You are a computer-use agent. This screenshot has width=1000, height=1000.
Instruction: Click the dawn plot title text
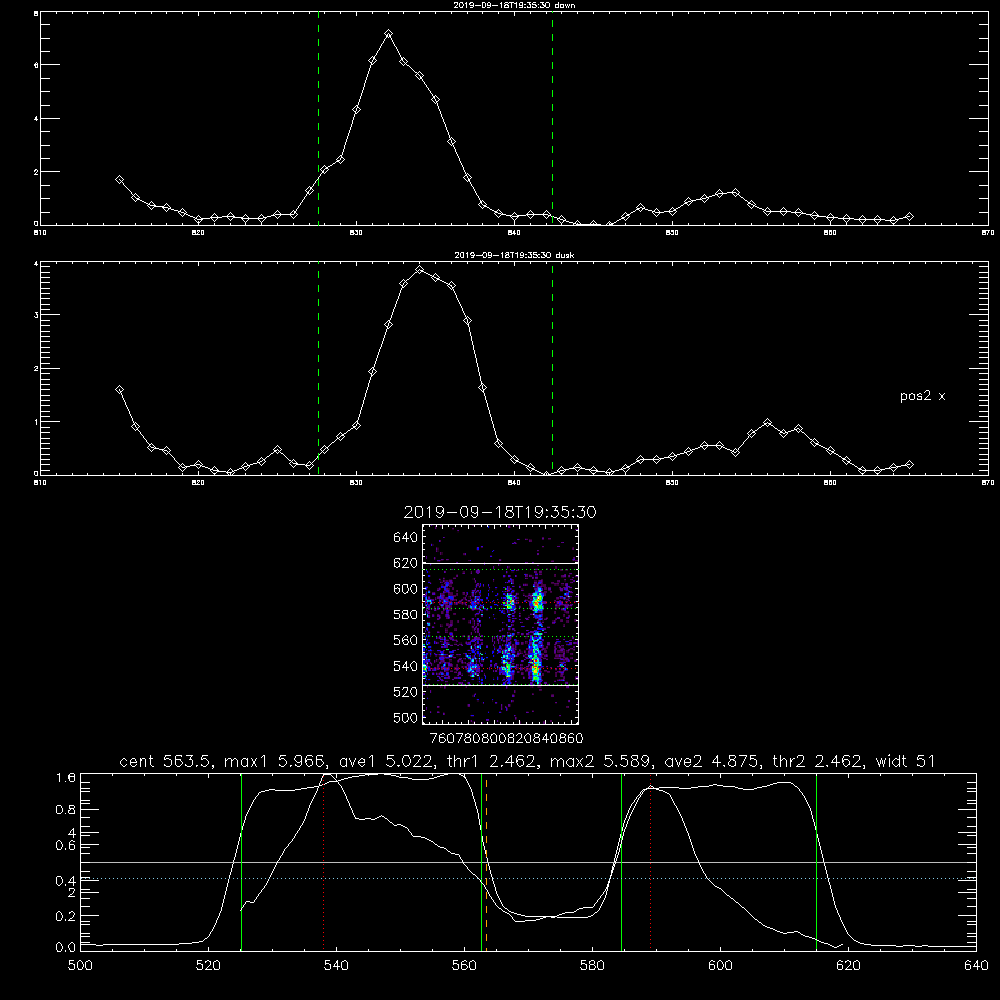(x=514, y=5)
